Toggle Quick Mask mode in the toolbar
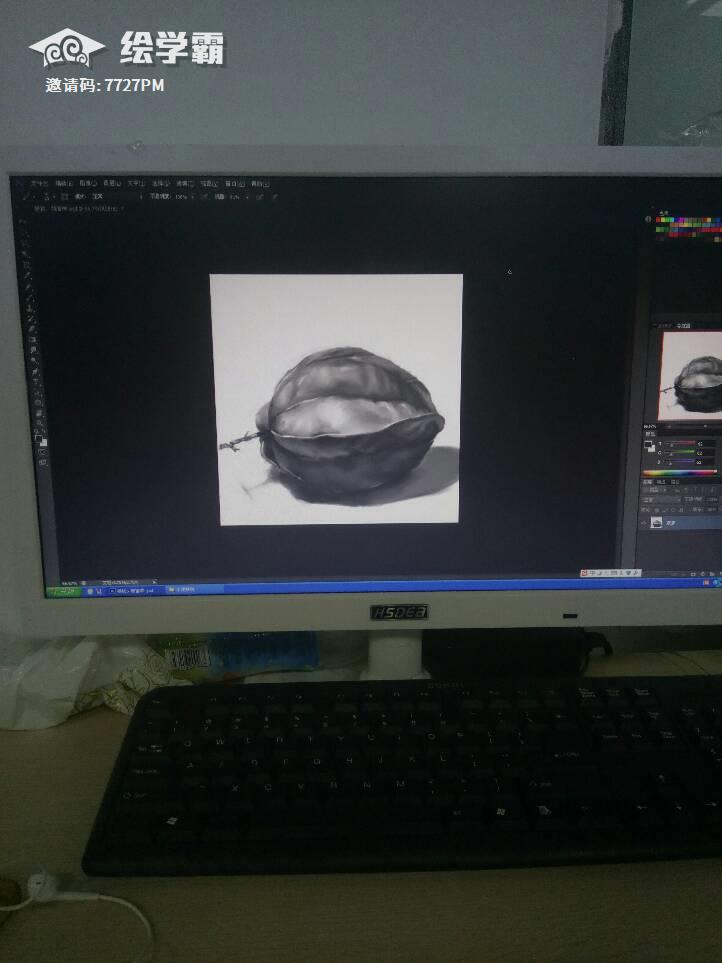The height and width of the screenshot is (963, 722). (x=42, y=451)
